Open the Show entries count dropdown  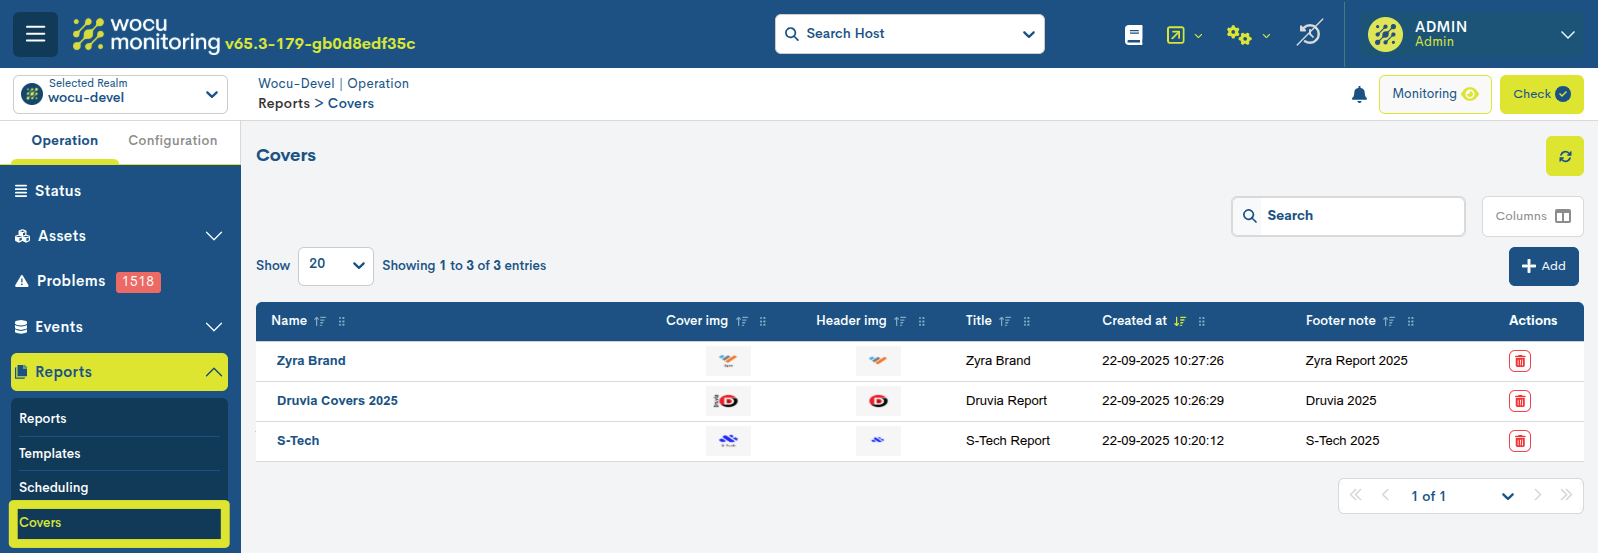coord(335,266)
